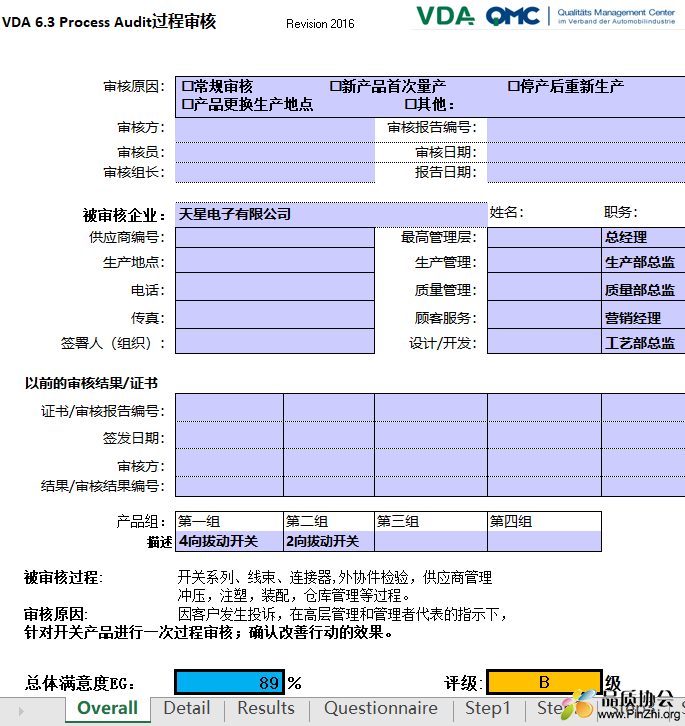
Task: Click the name cell beside 最高管理层
Action: tap(544, 238)
